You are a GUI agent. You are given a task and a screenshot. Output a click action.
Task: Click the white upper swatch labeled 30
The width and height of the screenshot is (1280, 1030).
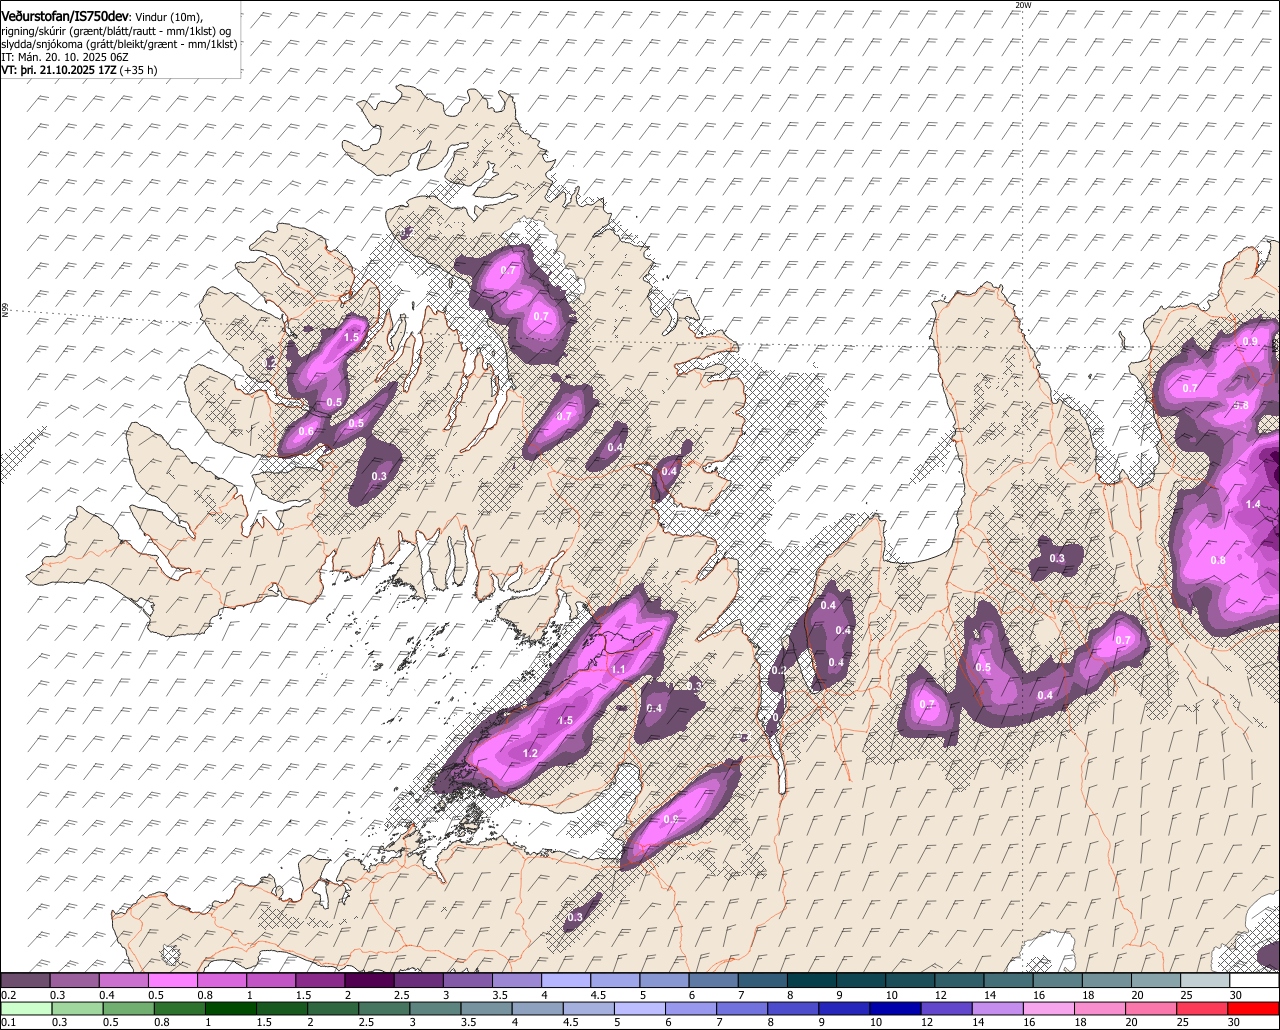point(1255,980)
